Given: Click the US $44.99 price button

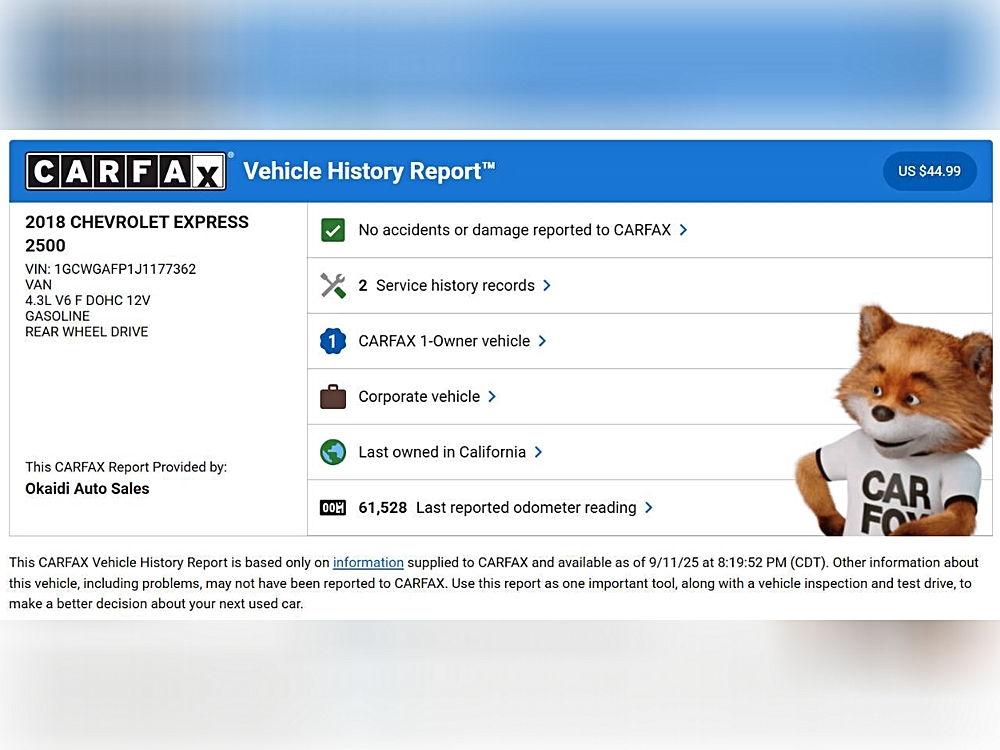Looking at the screenshot, I should coord(929,171).
